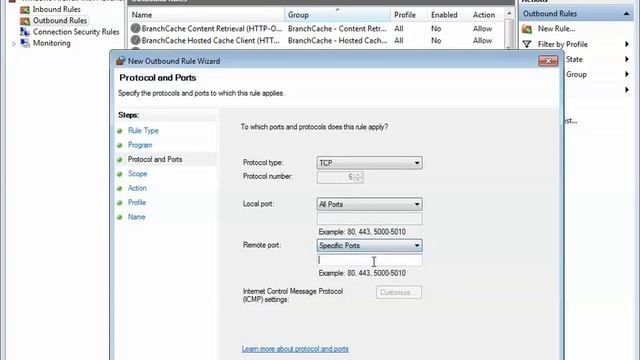The height and width of the screenshot is (360, 640).
Task: Click BranchCache Hosted Cache Client status icon
Action: click(x=136, y=40)
